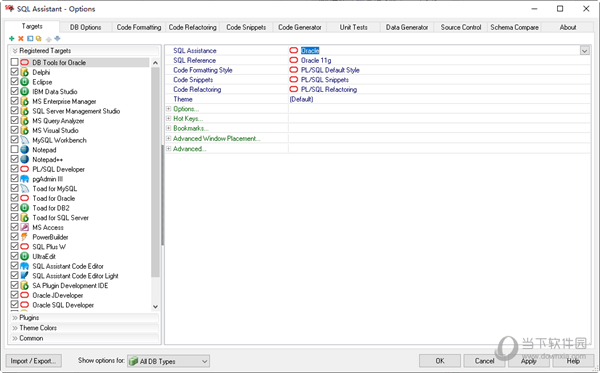Click the SQL Plus W Oracle icon
Screen dimensions: 600x373
(x=24, y=247)
